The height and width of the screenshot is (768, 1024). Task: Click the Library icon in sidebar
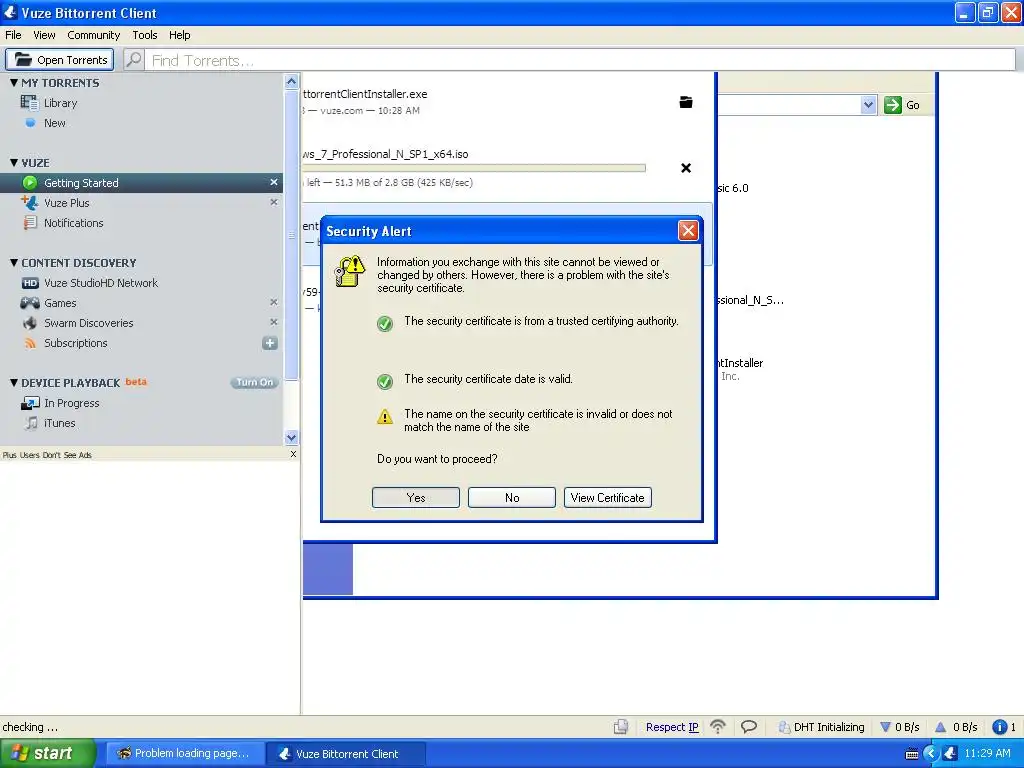click(x=29, y=103)
